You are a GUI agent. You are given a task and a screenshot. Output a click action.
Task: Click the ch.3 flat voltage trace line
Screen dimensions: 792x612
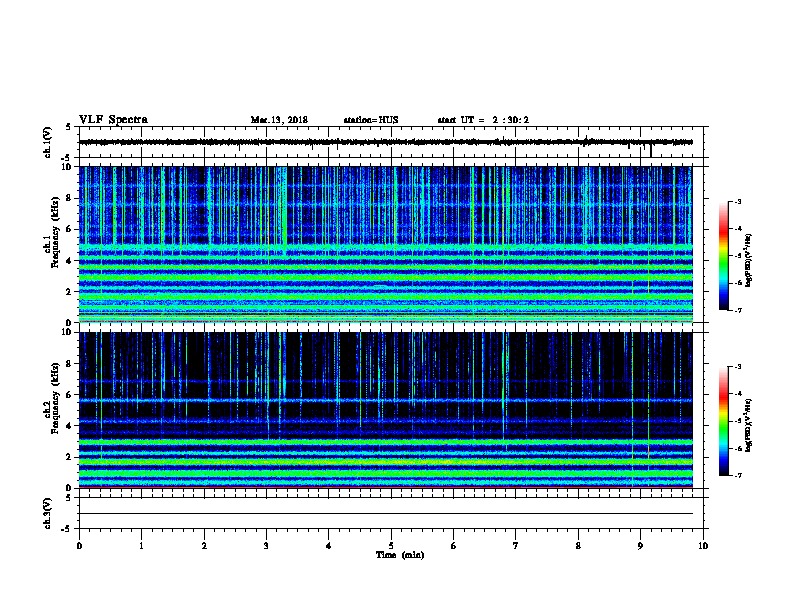tap(386, 514)
